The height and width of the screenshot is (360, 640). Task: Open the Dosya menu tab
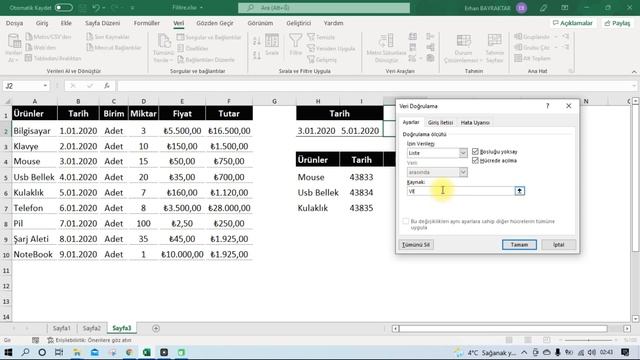(x=14, y=23)
